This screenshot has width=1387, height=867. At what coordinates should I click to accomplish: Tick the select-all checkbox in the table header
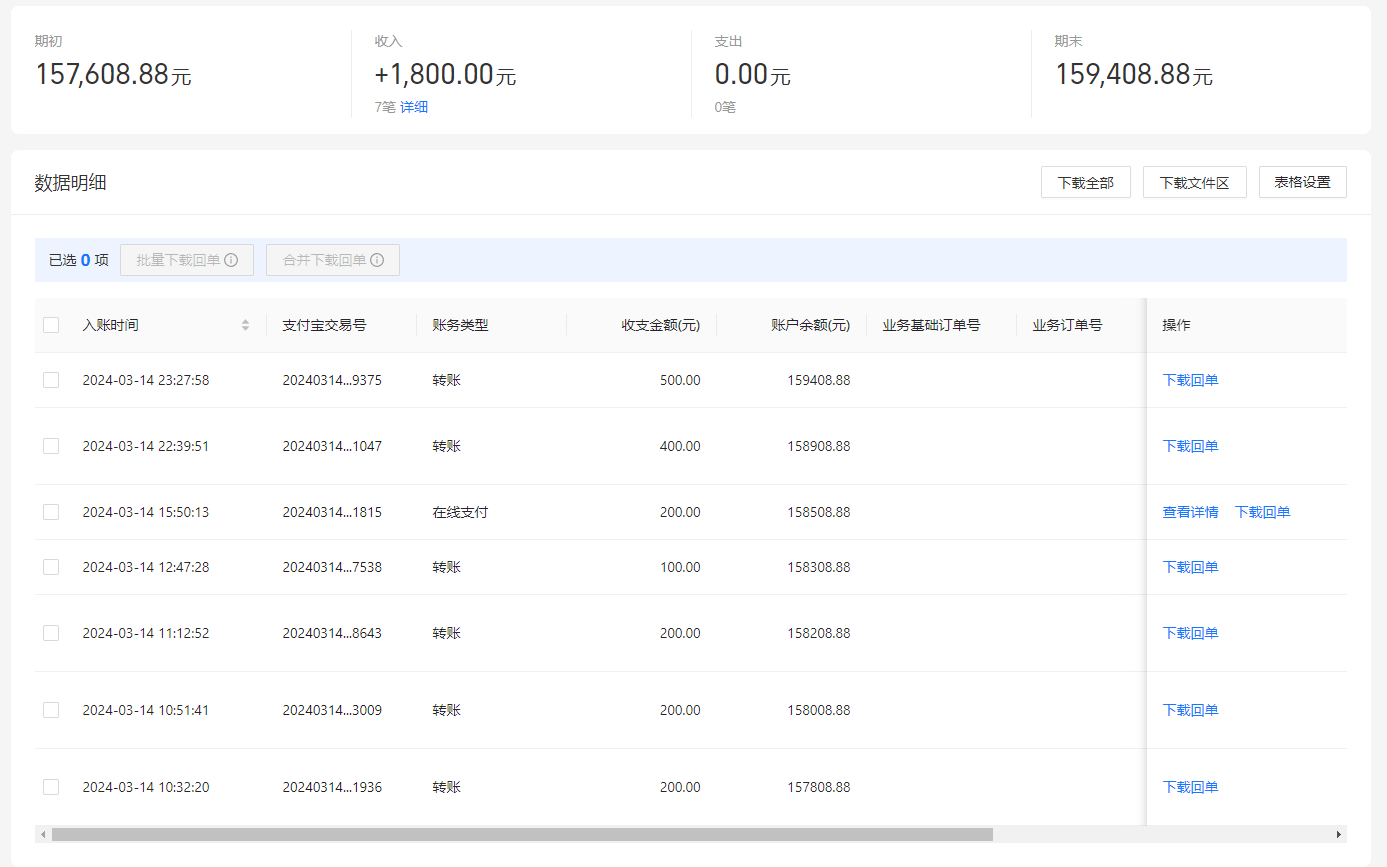51,325
